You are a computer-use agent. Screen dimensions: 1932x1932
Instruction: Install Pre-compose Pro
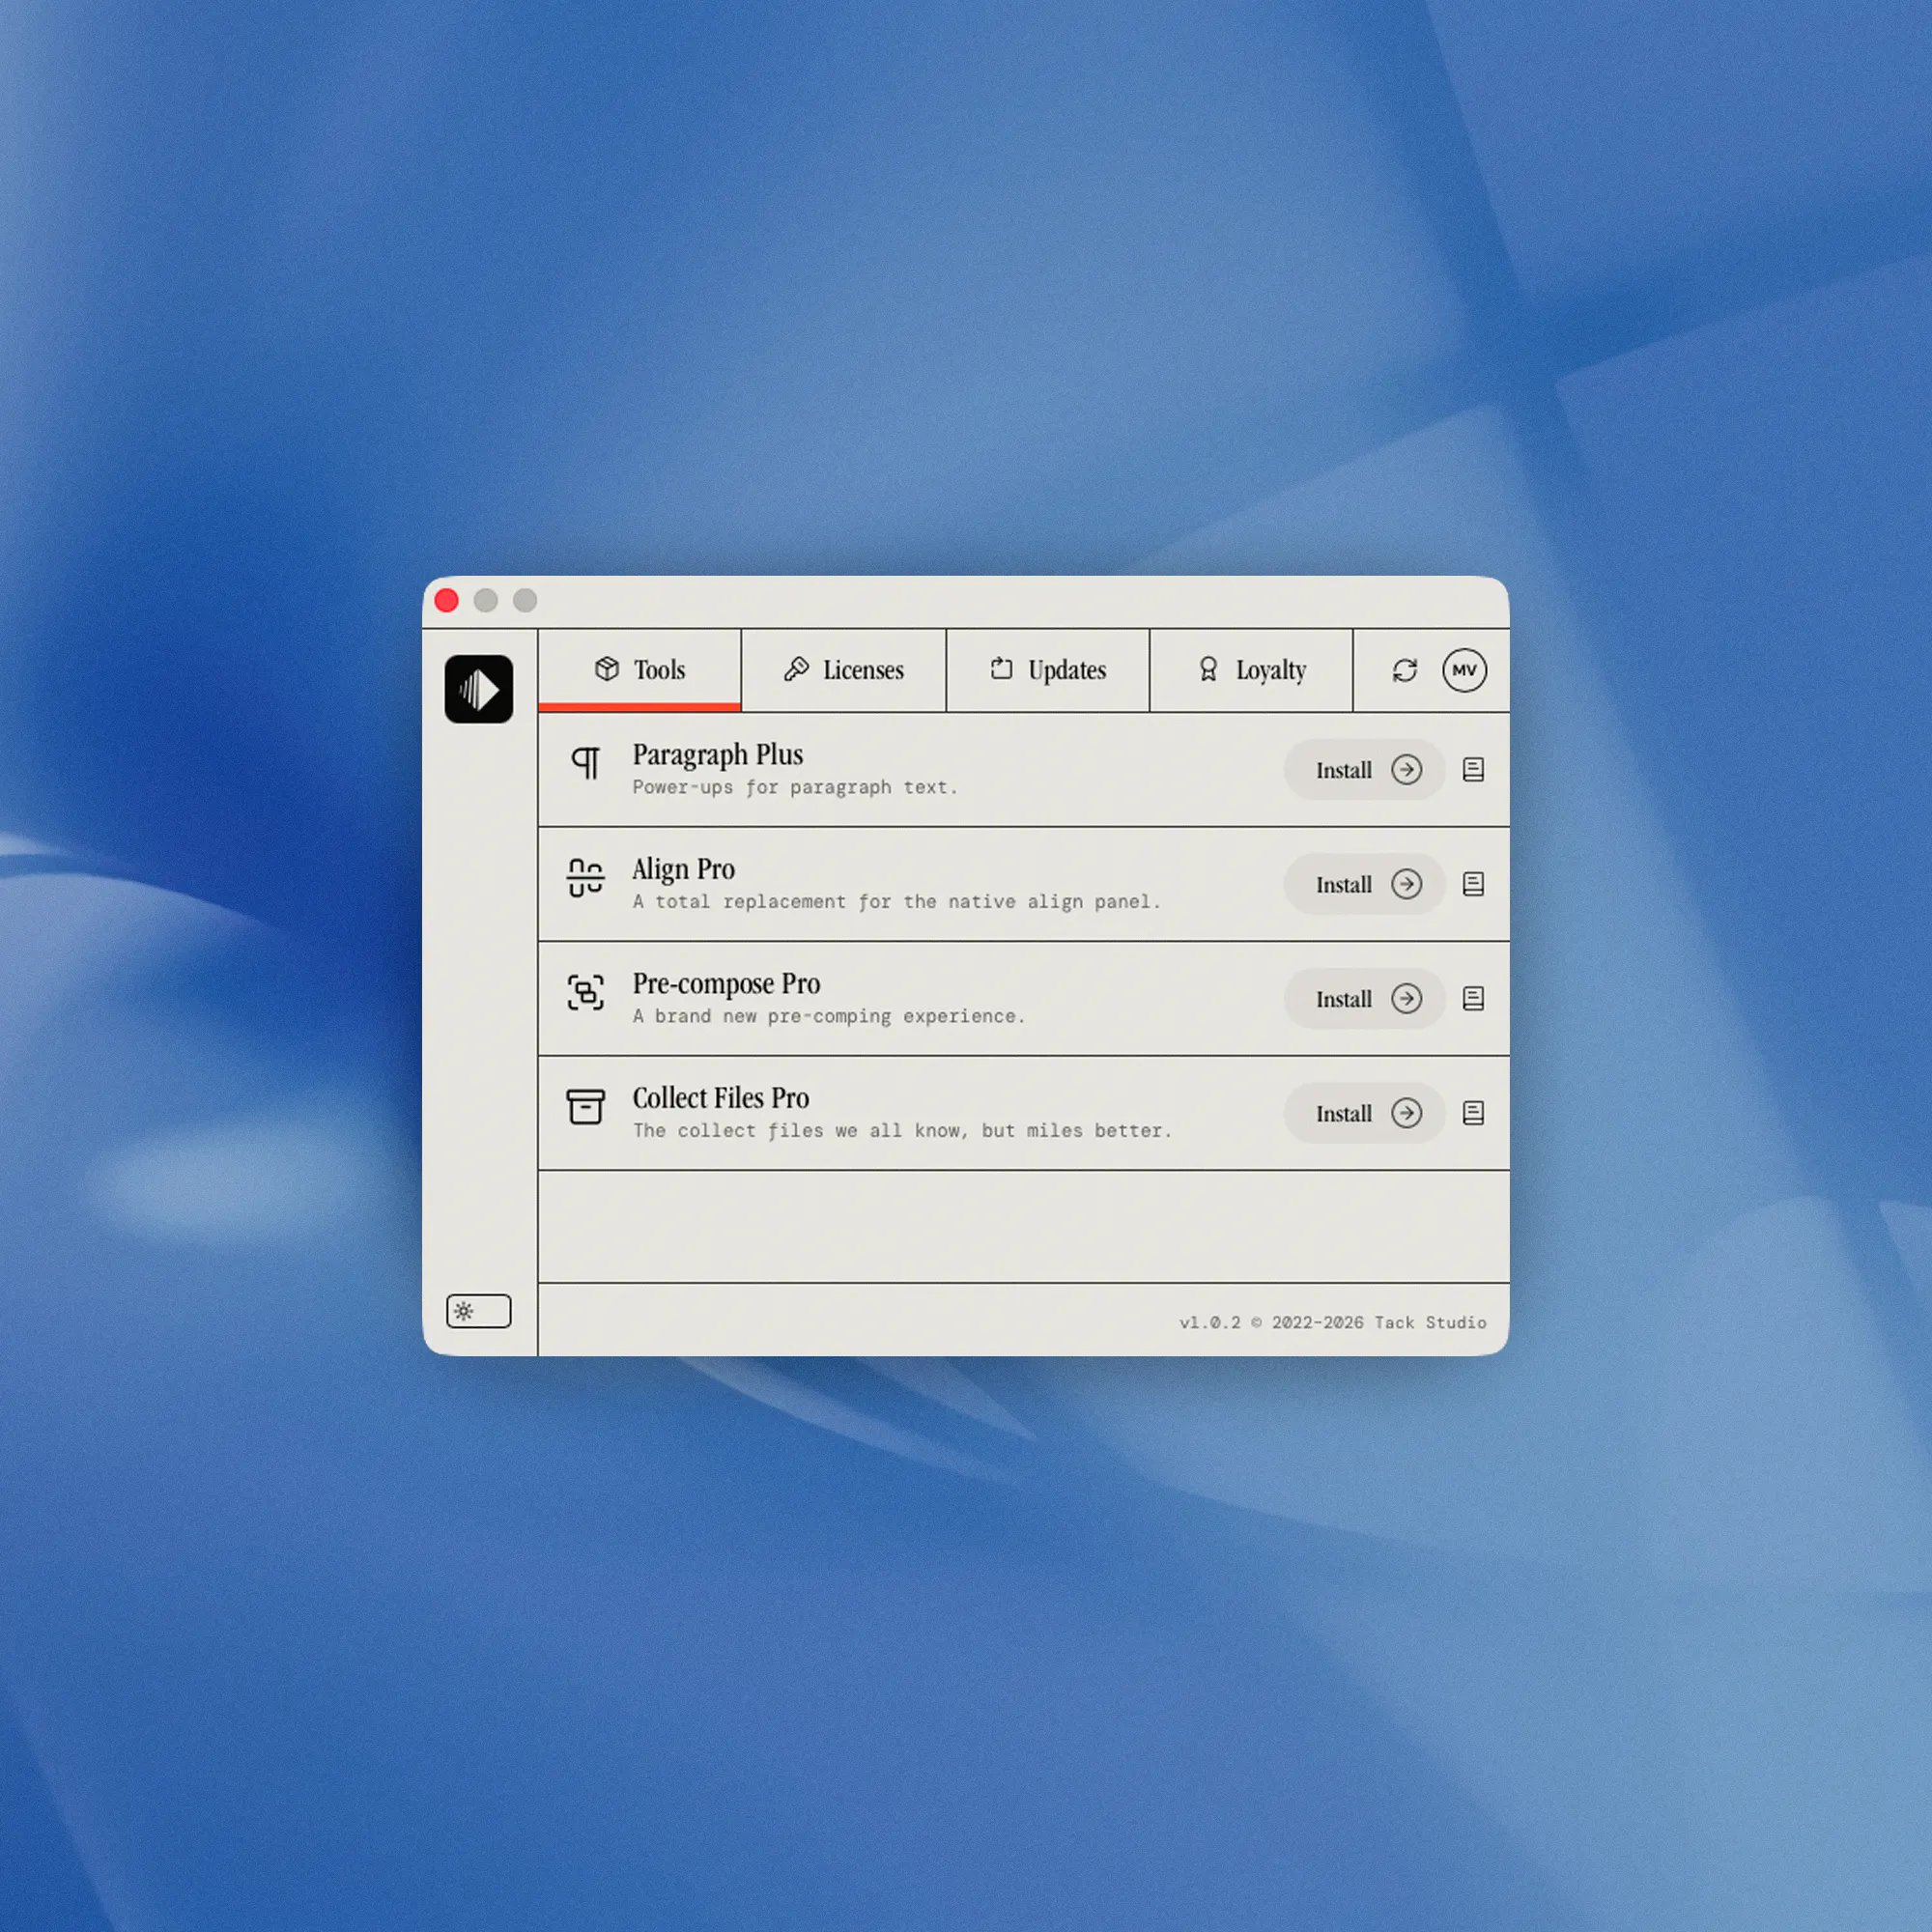pyautogui.click(x=1364, y=999)
